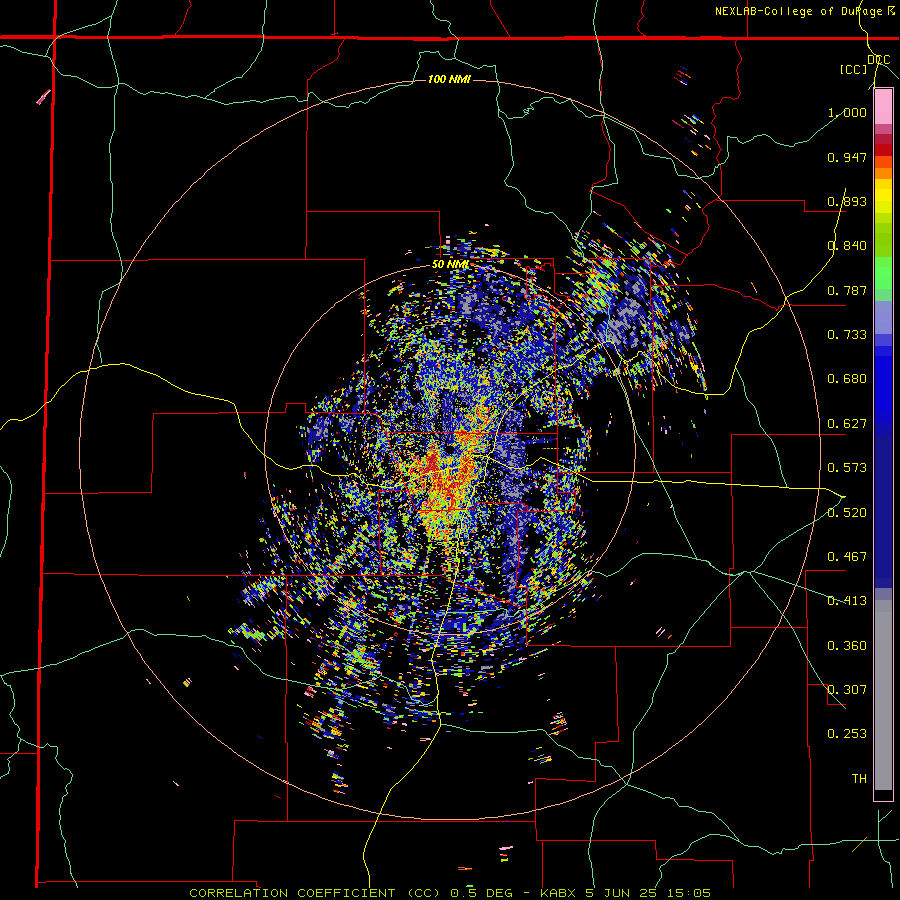Click the 0.467 legend value
Image resolution: width=900 pixels, height=900 pixels.
pyautogui.click(x=847, y=557)
